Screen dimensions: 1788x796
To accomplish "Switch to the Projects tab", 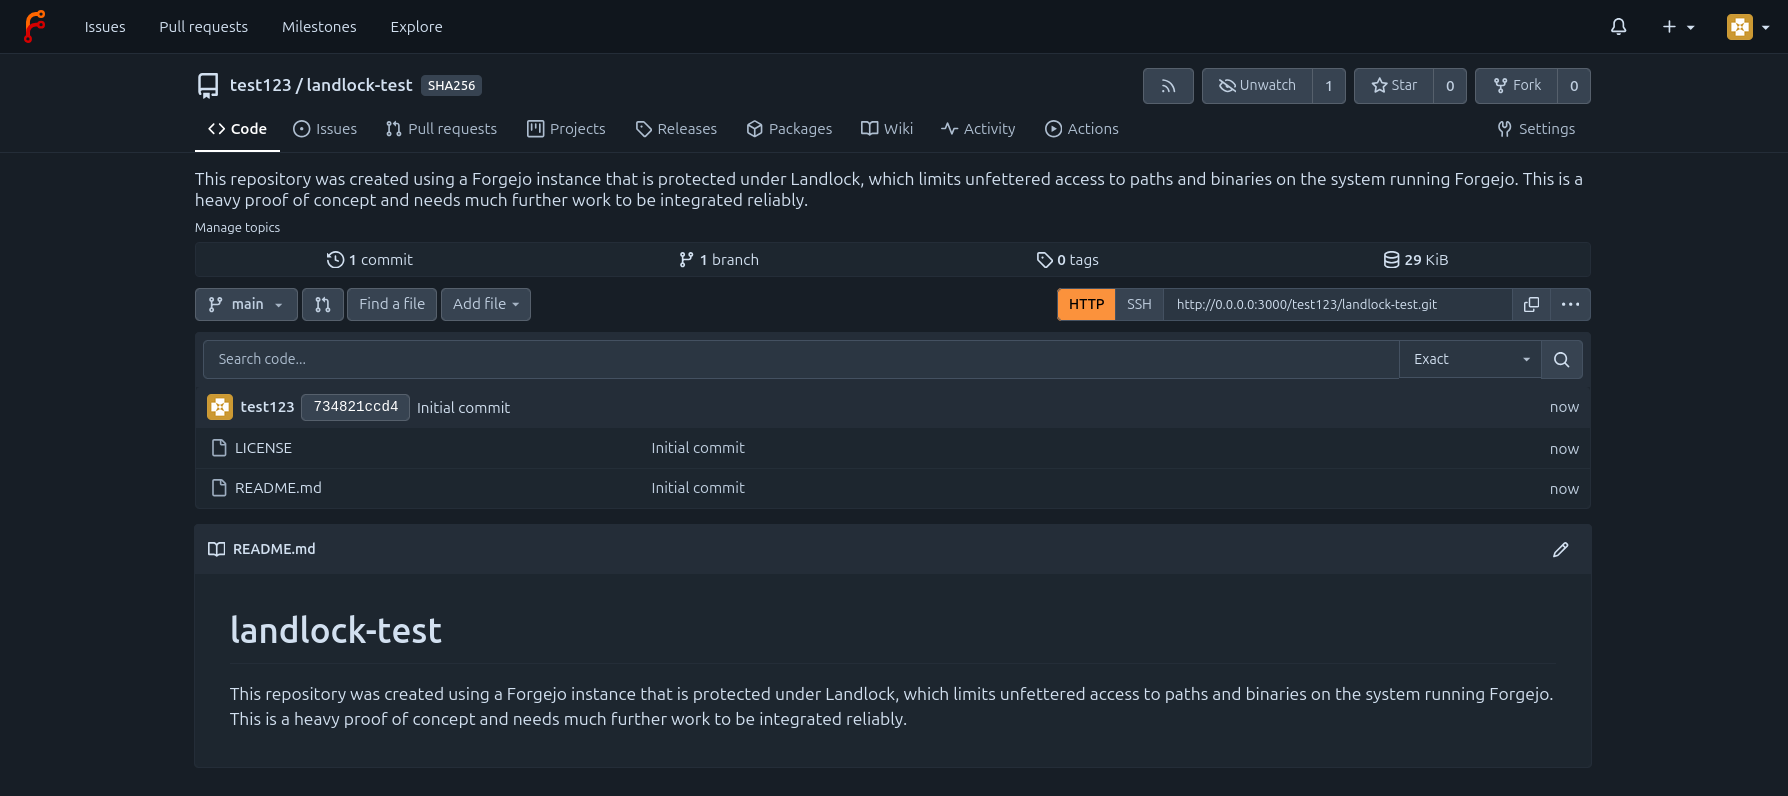I will coord(566,129).
